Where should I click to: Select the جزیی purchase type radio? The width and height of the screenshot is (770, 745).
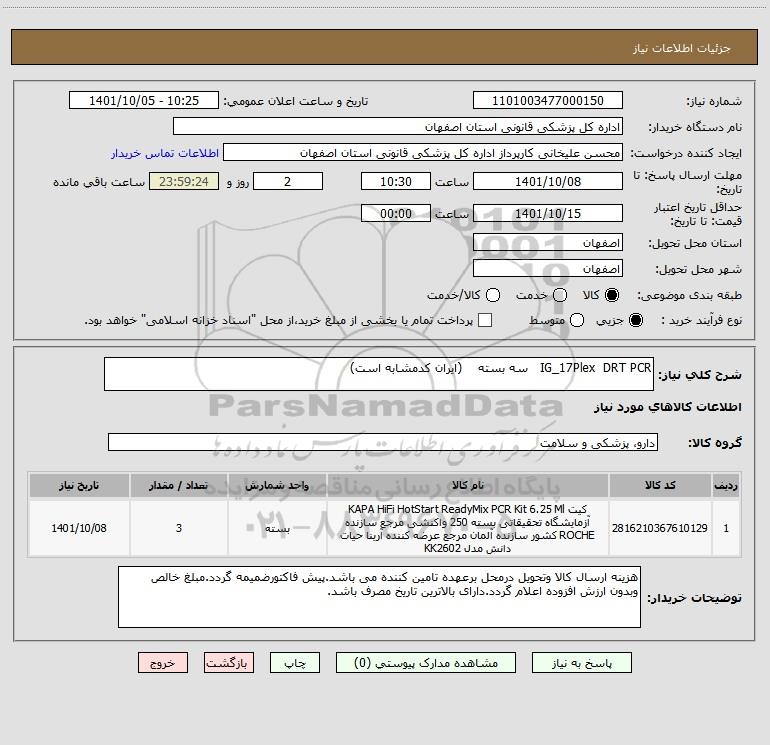(635, 320)
